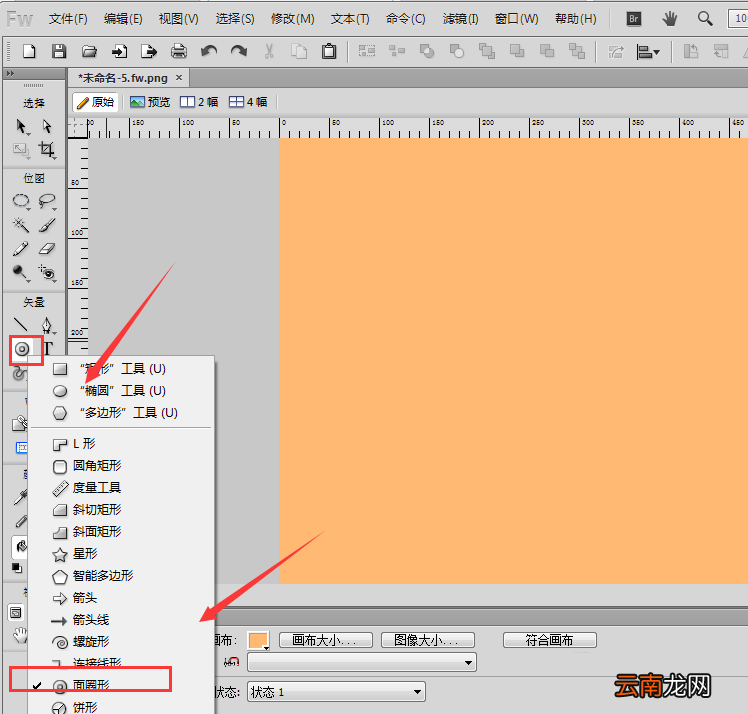The image size is (748, 714).
Task: Click the 画布大小... button
Action: (325, 640)
